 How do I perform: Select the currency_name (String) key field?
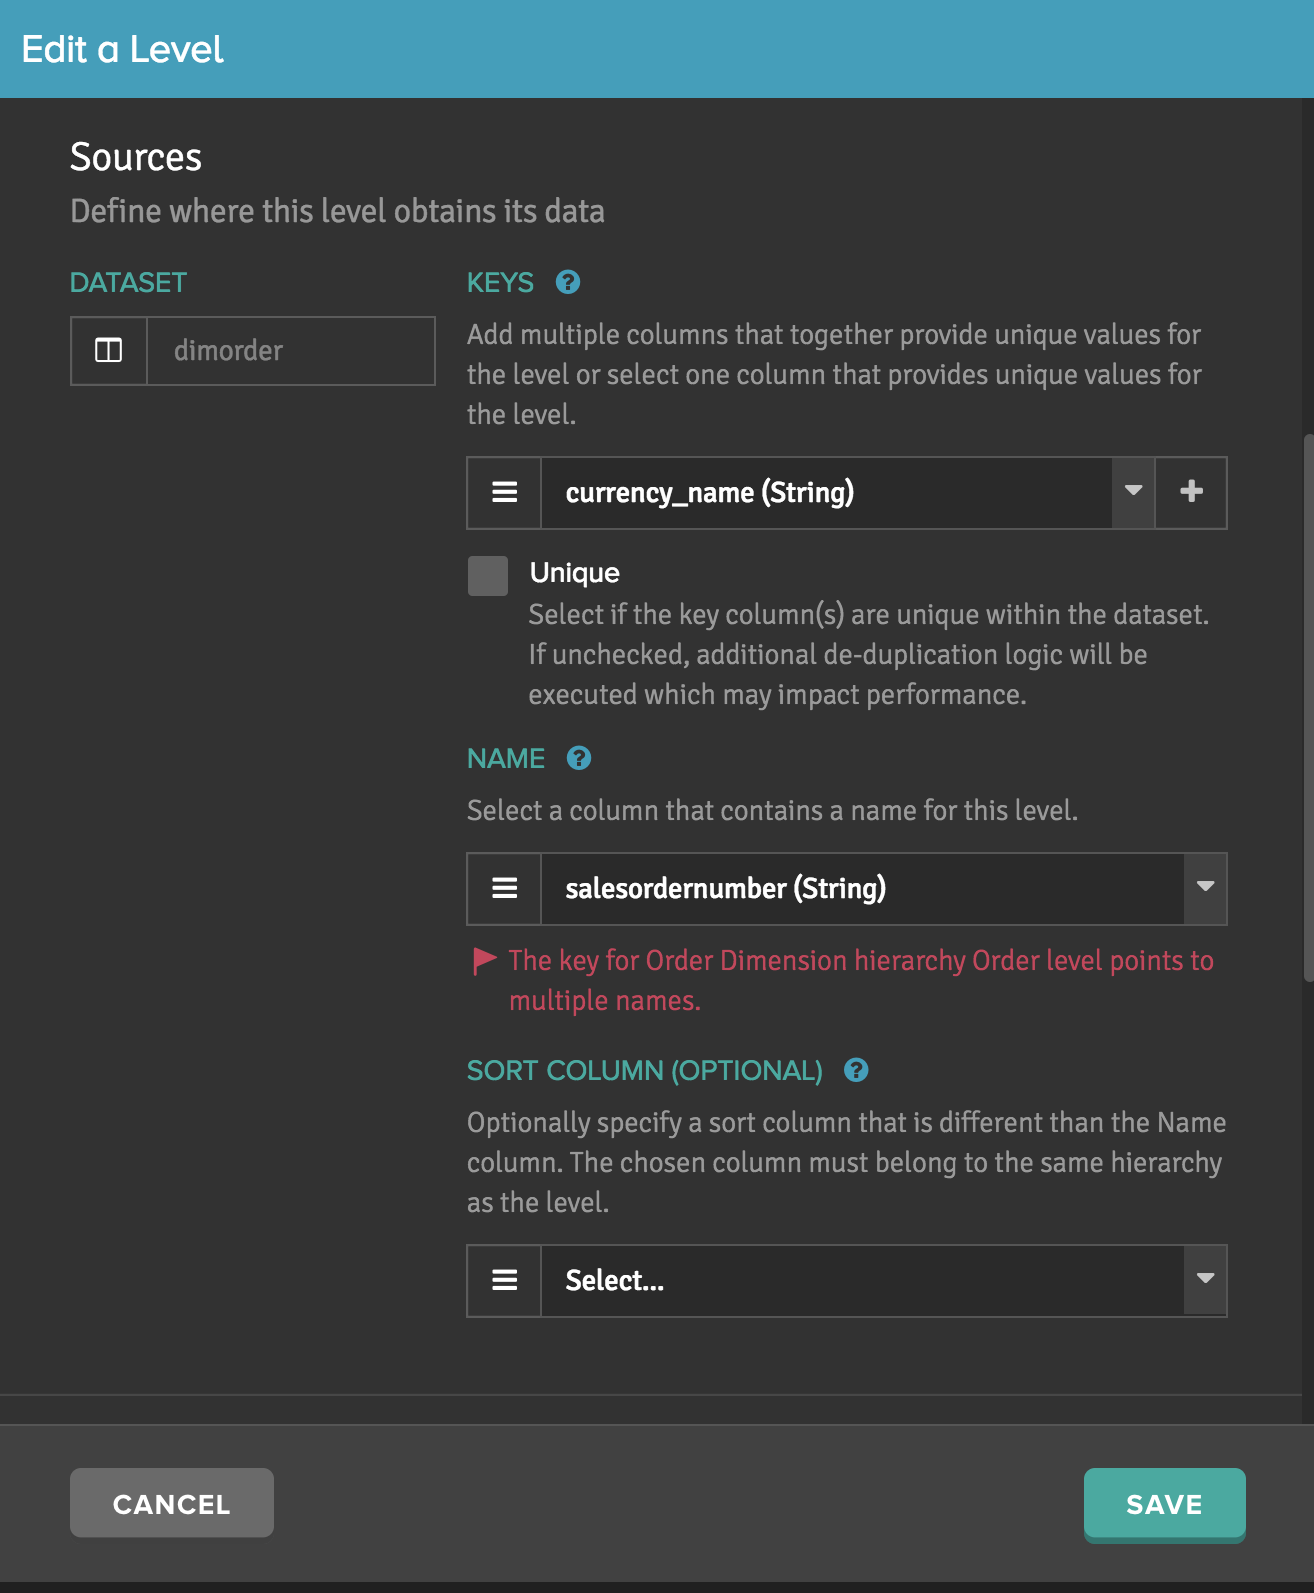pos(826,493)
